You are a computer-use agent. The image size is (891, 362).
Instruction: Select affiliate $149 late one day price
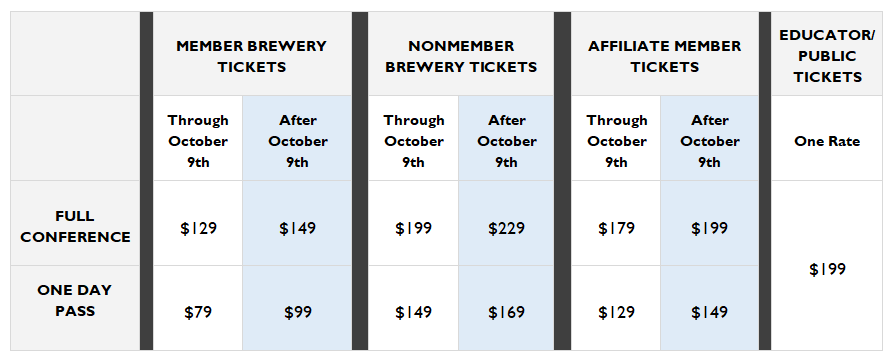709,313
